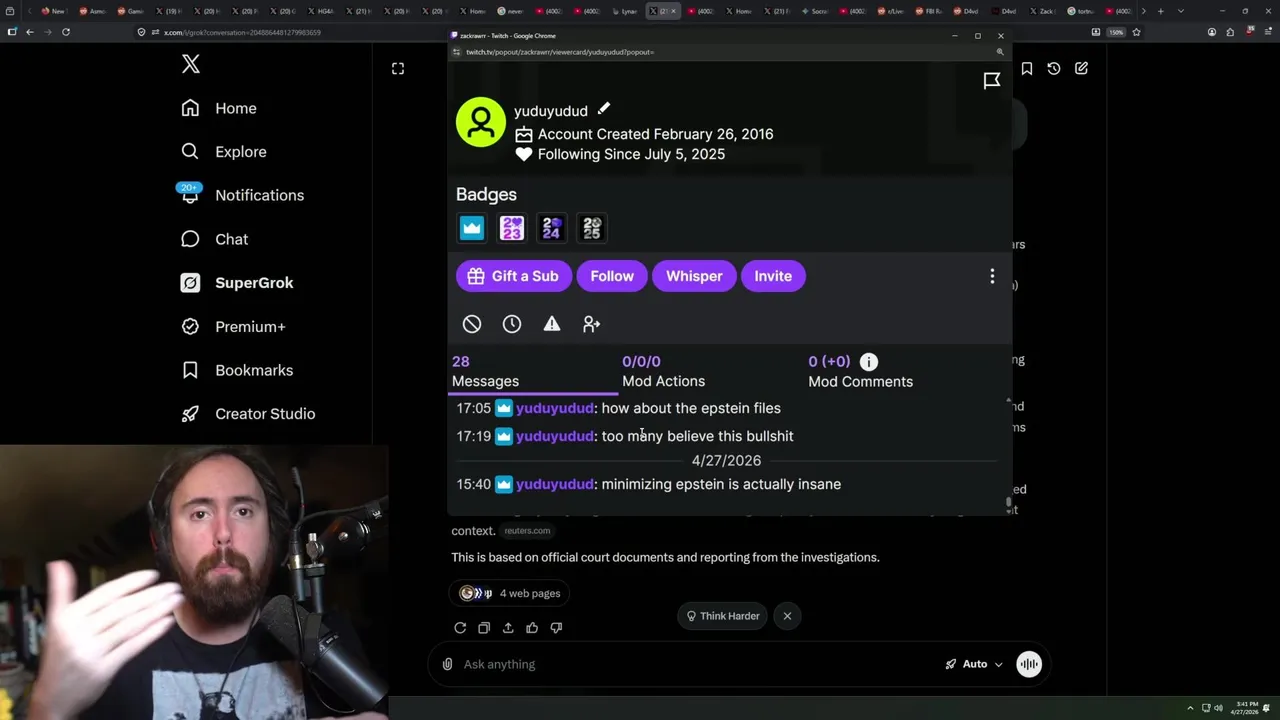Click the thumbs down icon

coord(556,628)
